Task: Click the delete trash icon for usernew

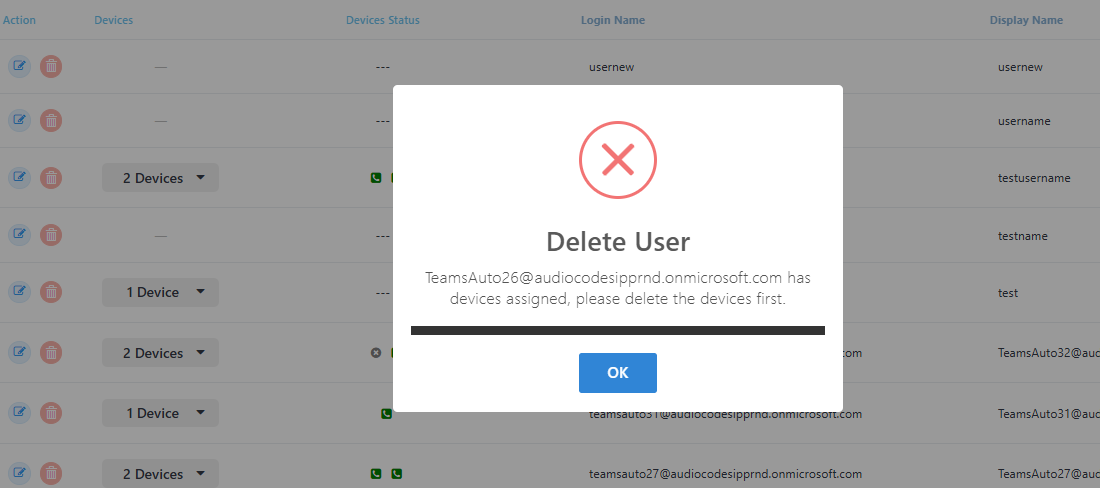Action: (51, 67)
